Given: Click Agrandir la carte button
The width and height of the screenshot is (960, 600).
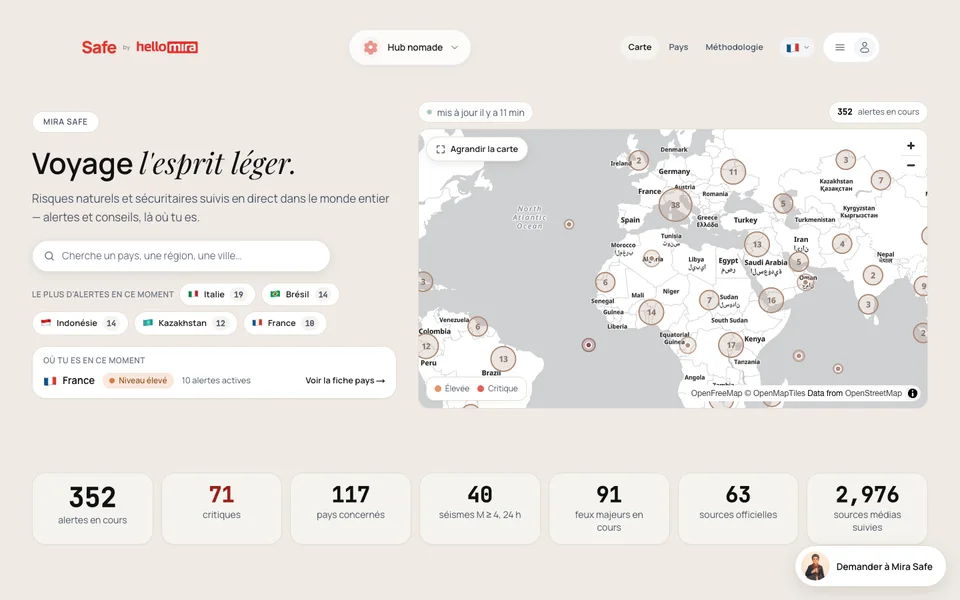Looking at the screenshot, I should (x=477, y=149).
